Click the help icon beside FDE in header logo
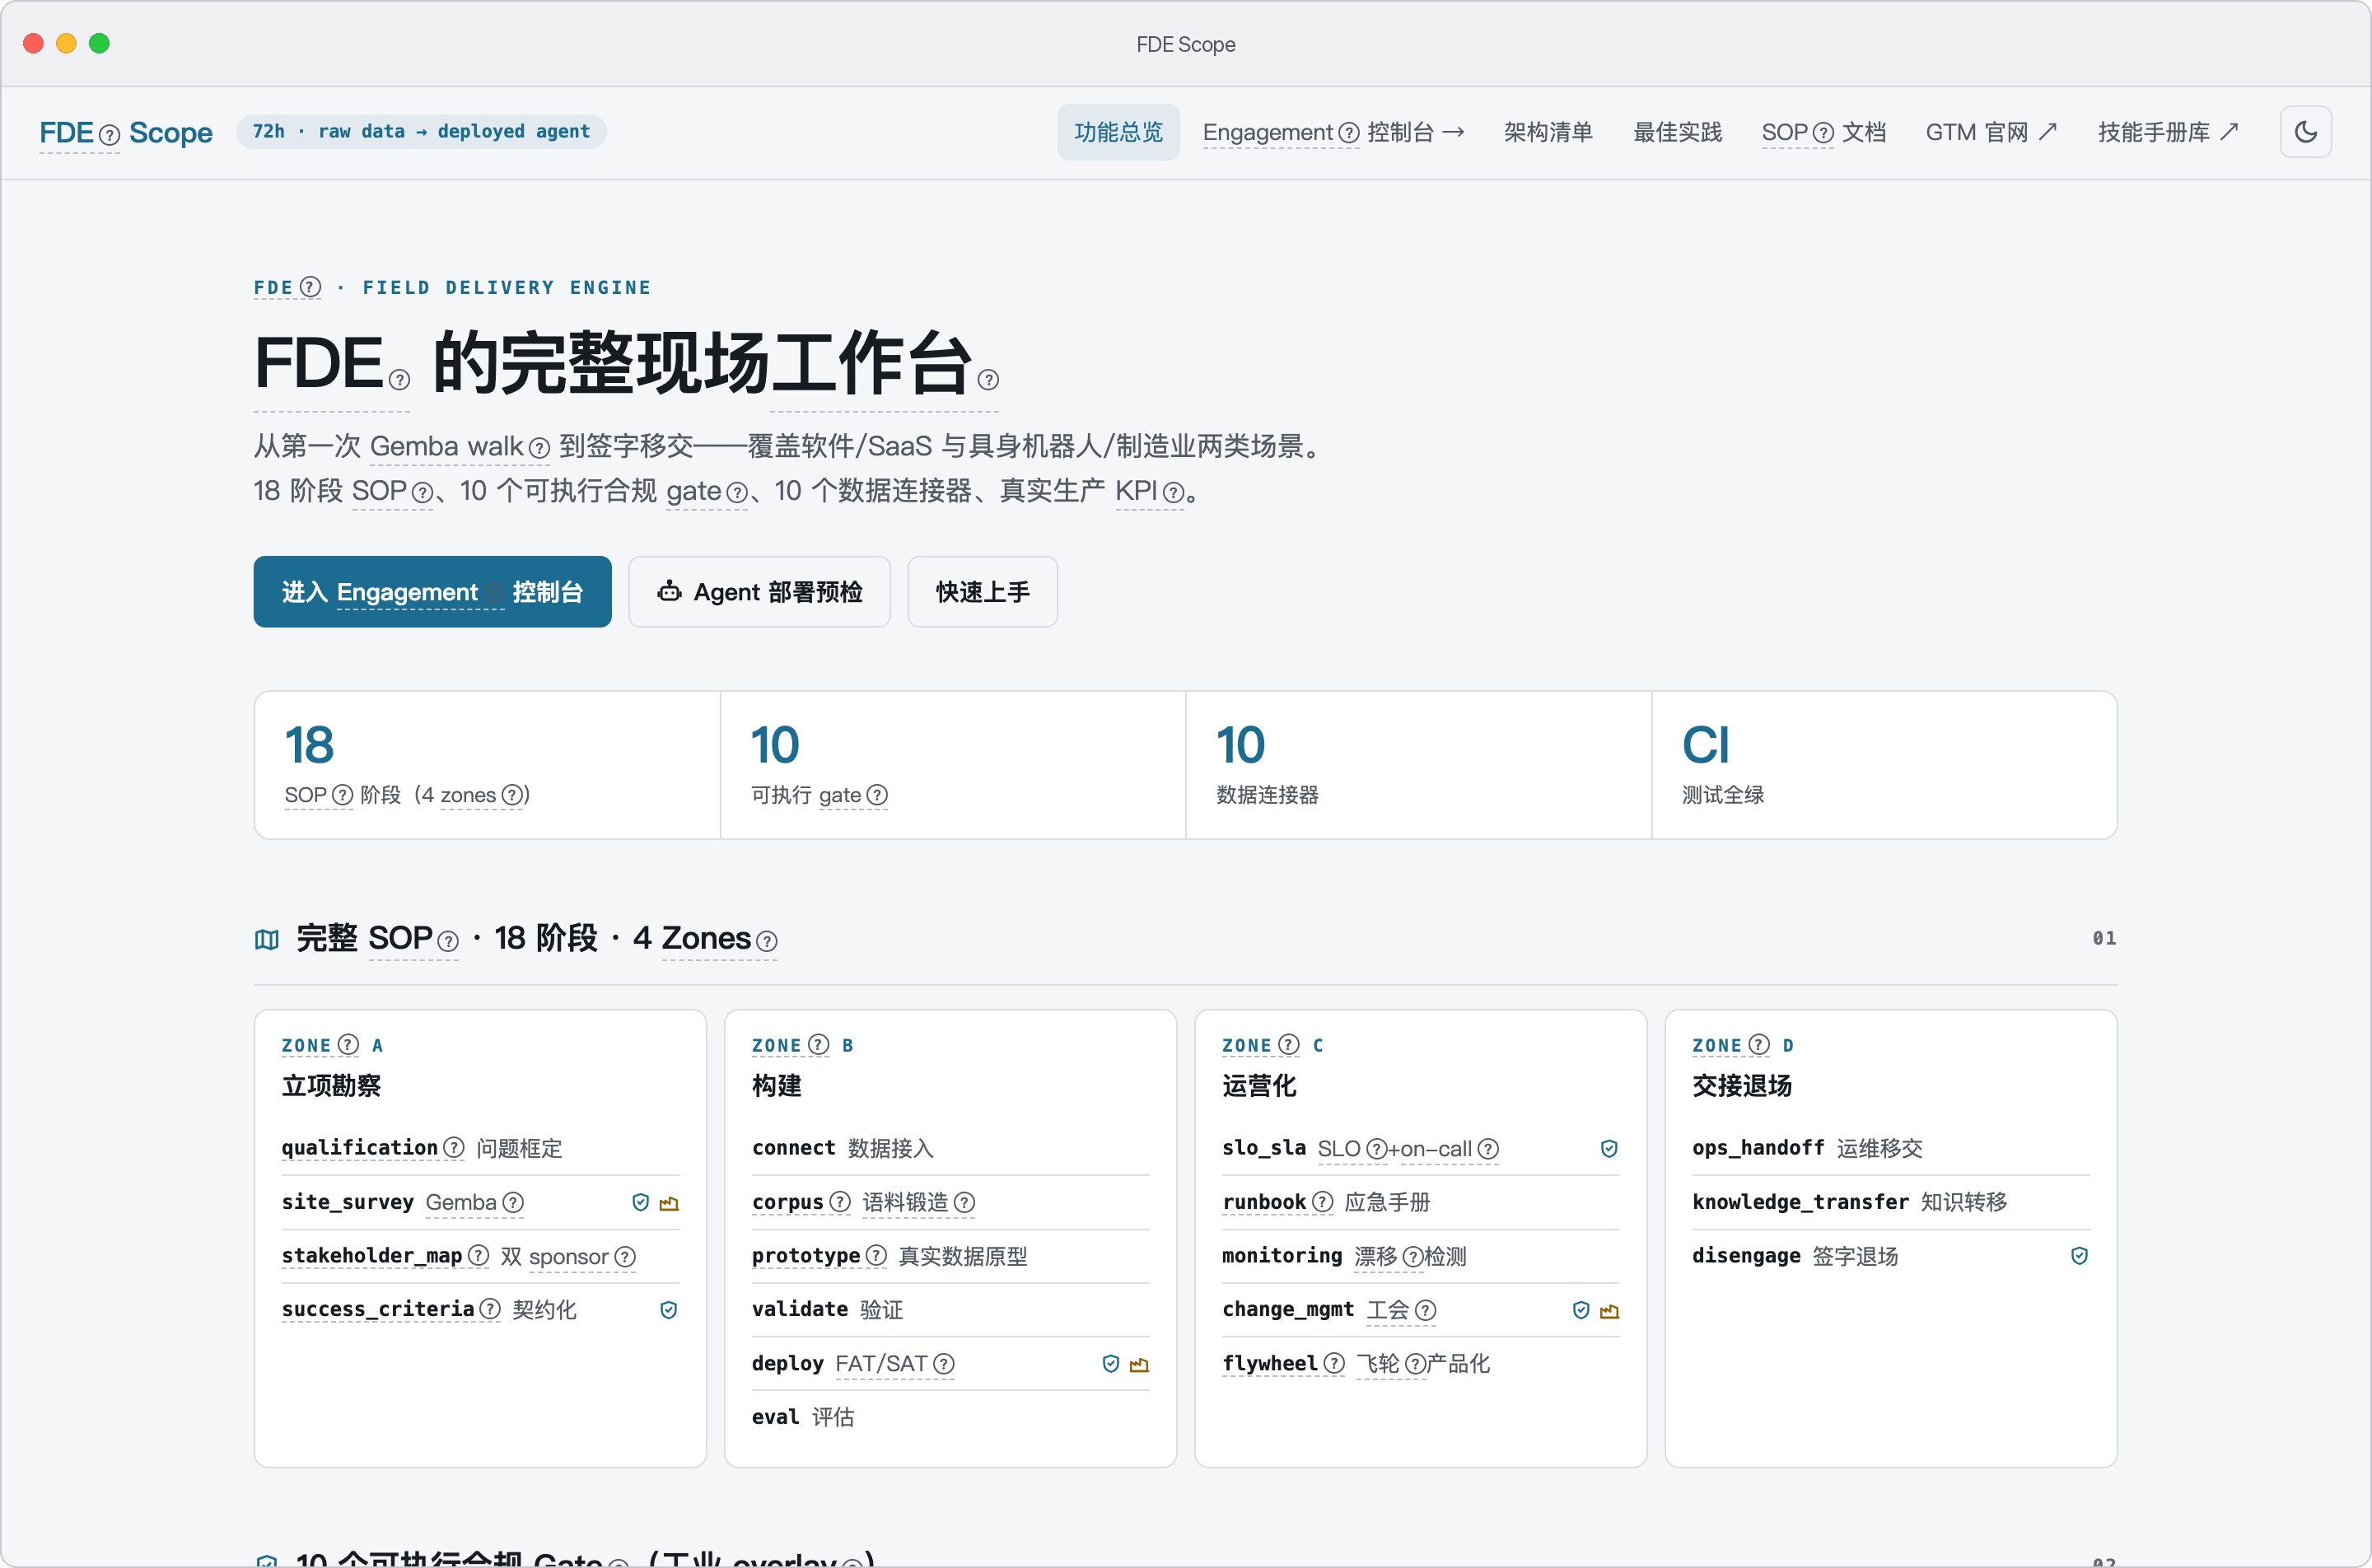Screen dimensions: 2372x1568 point(110,135)
